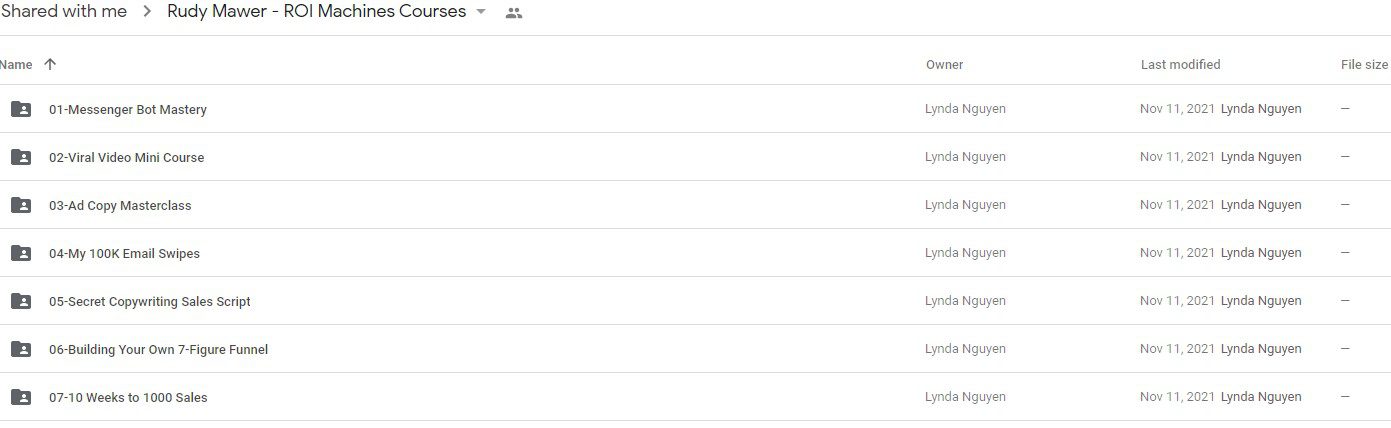Go back to Shared with me breadcrumb
The width and height of the screenshot is (1391, 428).
point(63,12)
